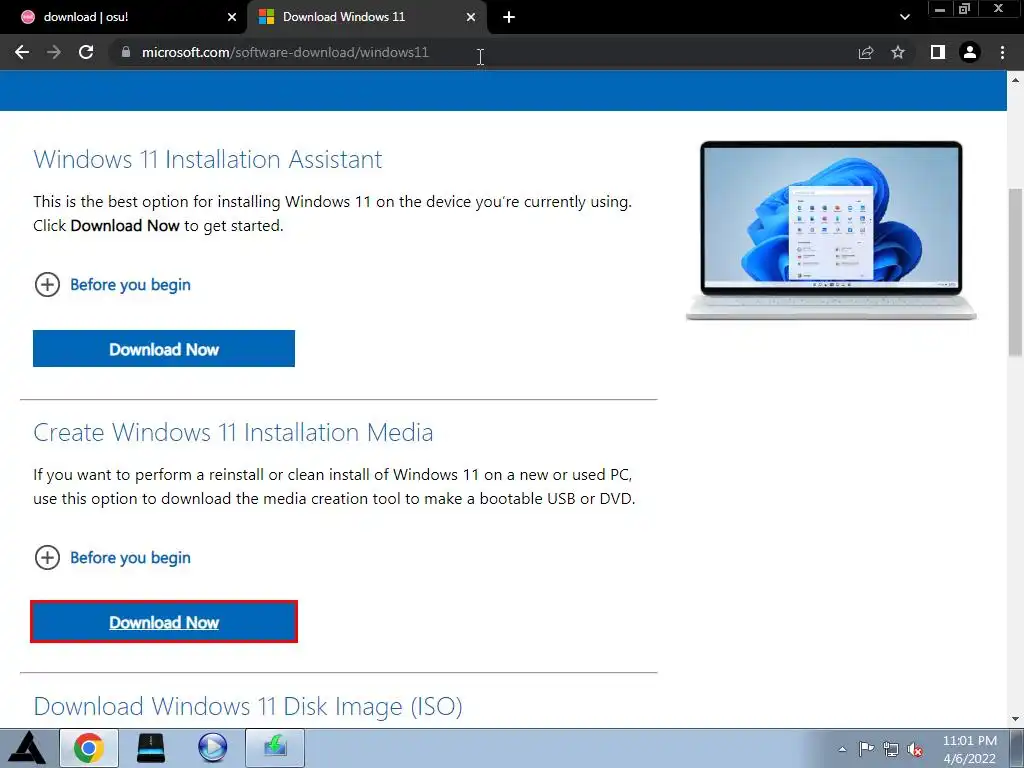
Task: Share this page via share icon
Action: [866, 52]
